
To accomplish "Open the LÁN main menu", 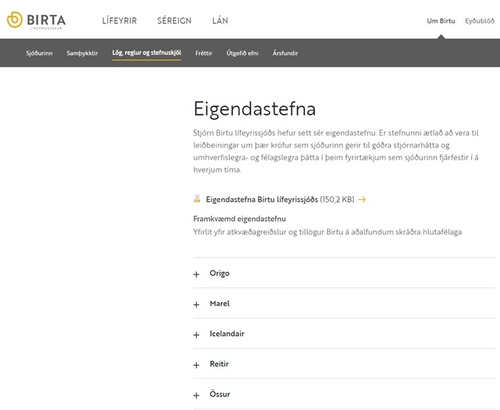I will pos(220,21).
